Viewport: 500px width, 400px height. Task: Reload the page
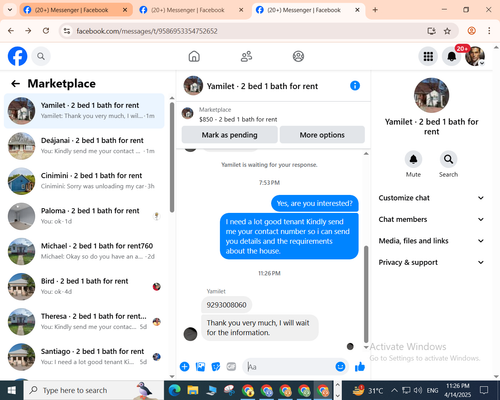(46, 31)
